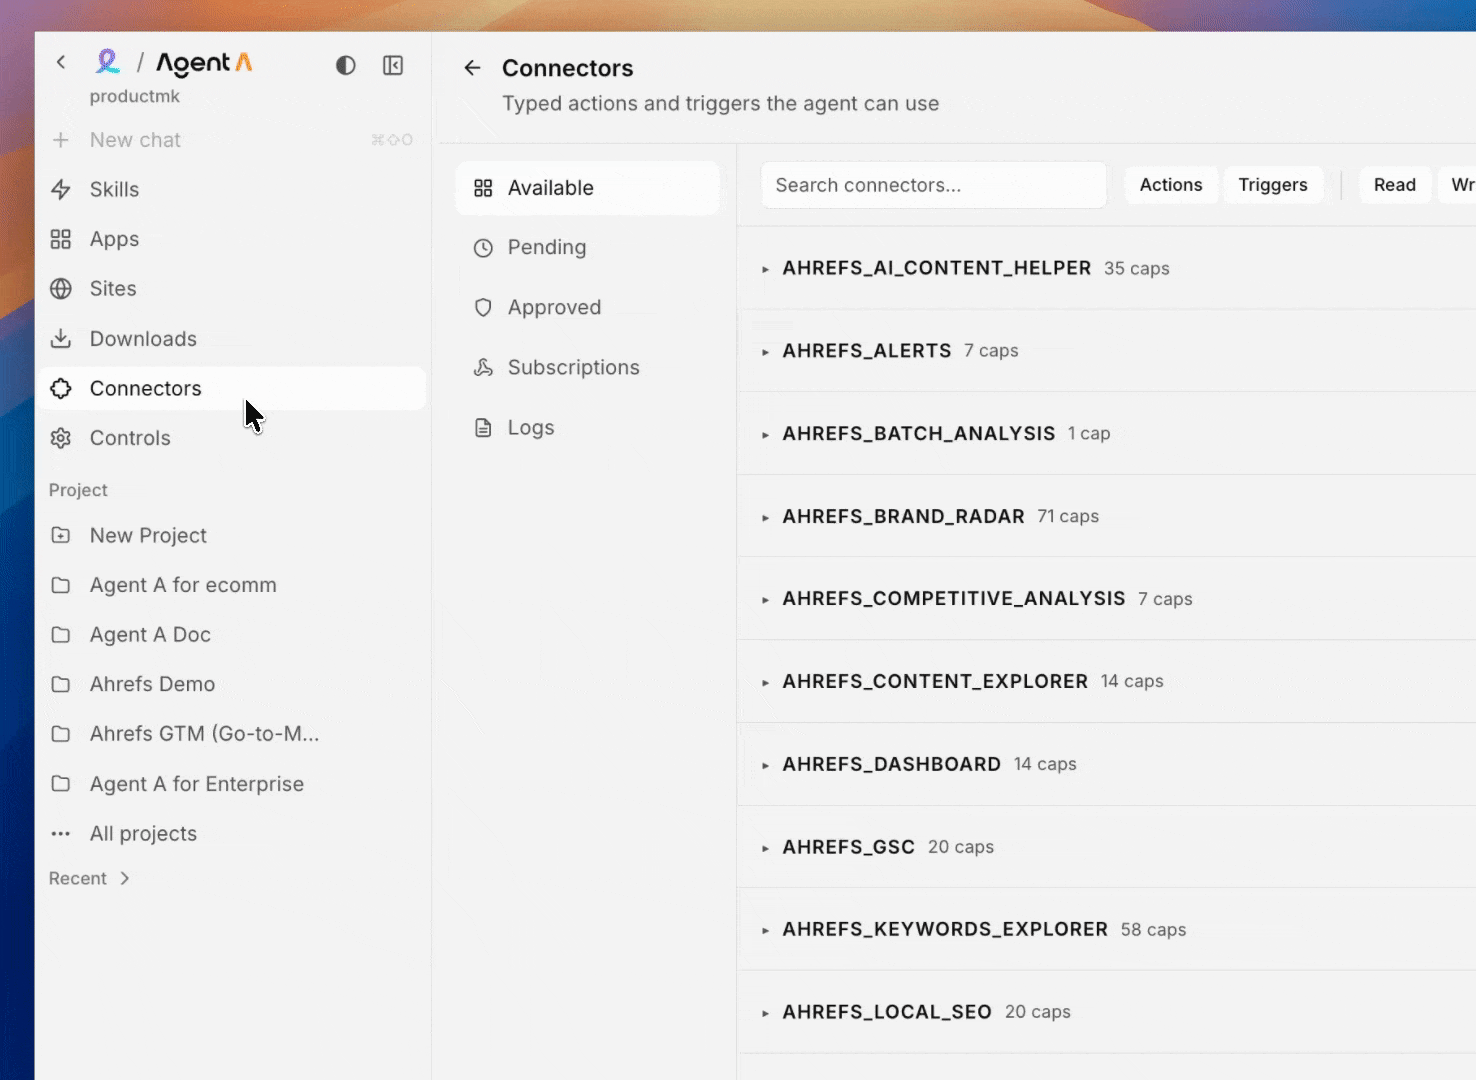Click the Controls gear icon
The height and width of the screenshot is (1080, 1476).
tap(61, 438)
